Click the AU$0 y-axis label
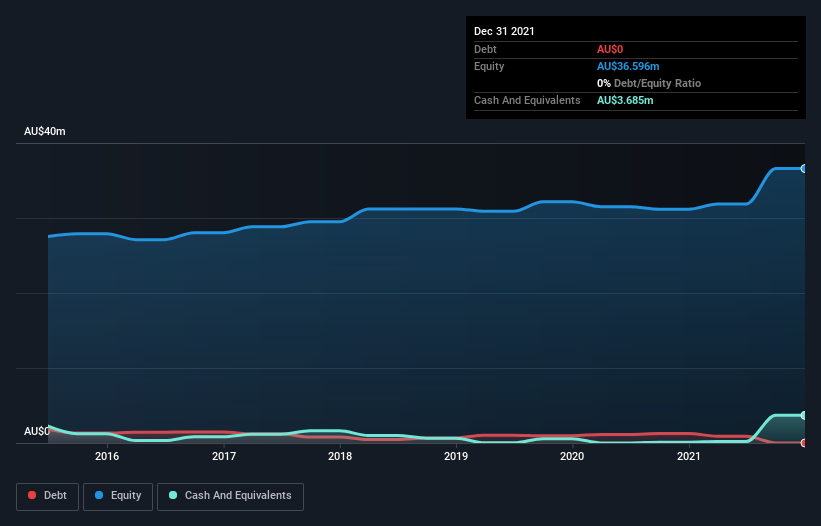 37,431
